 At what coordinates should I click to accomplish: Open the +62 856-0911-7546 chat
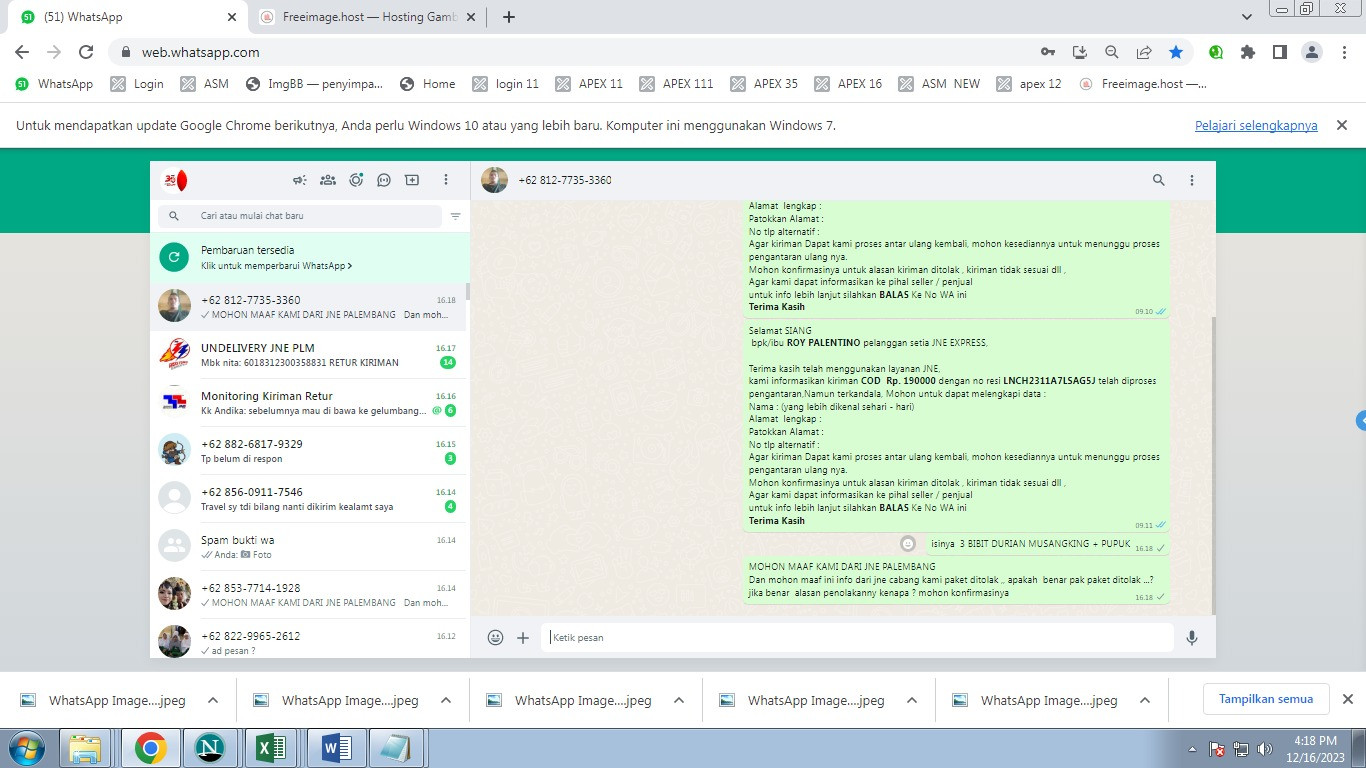click(309, 499)
